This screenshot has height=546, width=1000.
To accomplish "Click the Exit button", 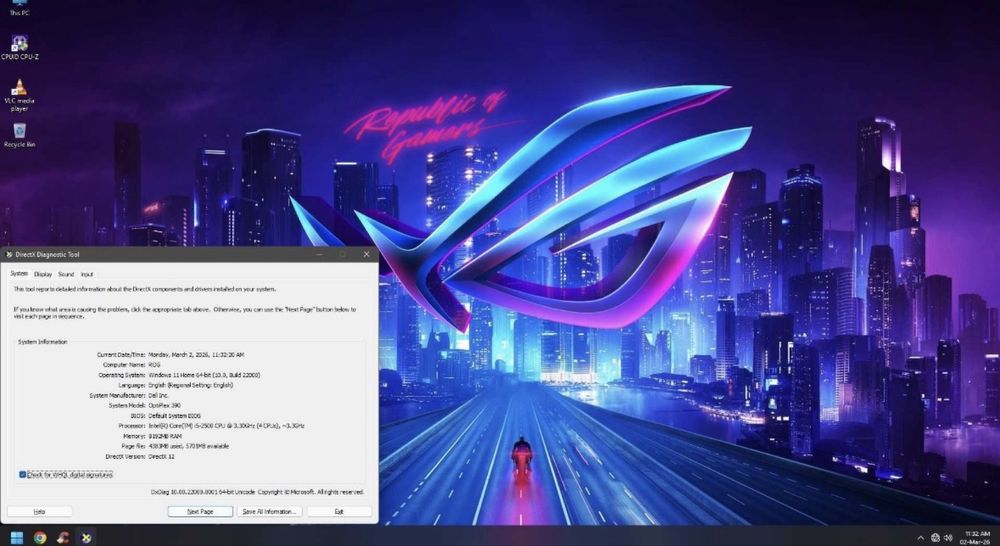I will (x=339, y=512).
